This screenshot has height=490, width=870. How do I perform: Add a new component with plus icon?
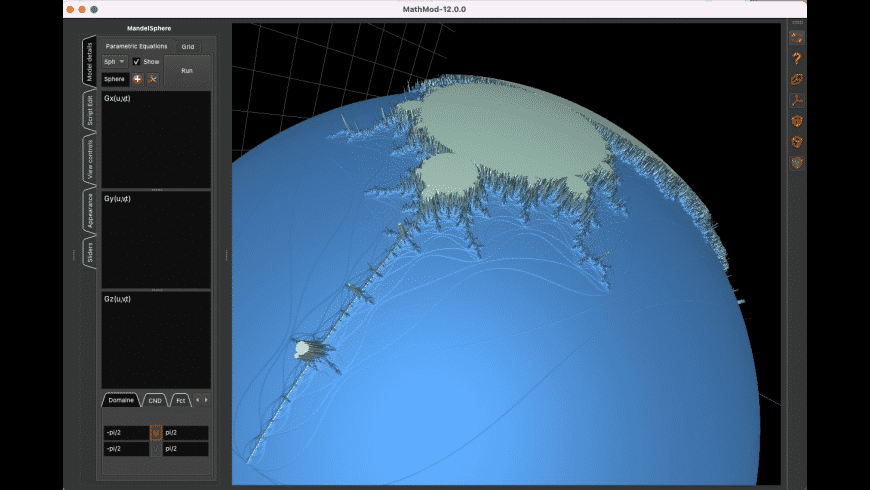(137, 79)
